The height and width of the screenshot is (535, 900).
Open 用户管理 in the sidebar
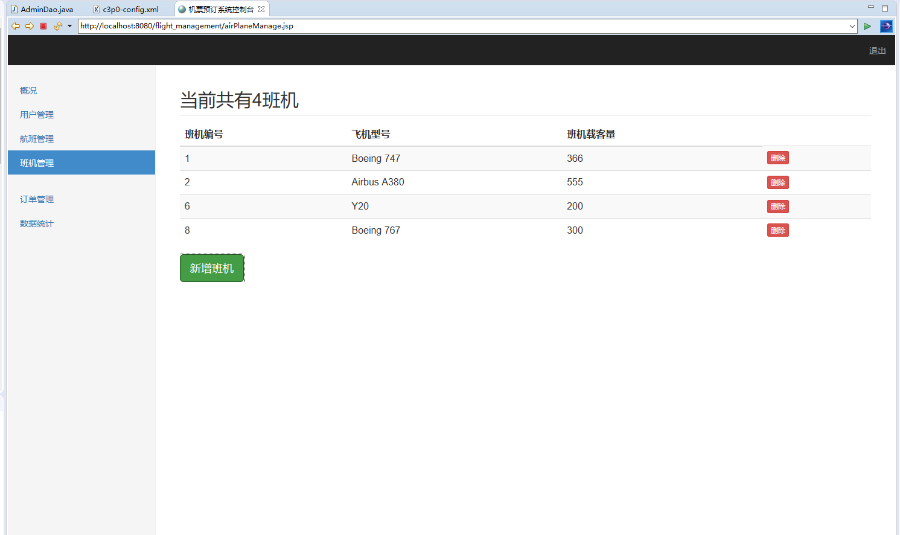[x=37, y=114]
